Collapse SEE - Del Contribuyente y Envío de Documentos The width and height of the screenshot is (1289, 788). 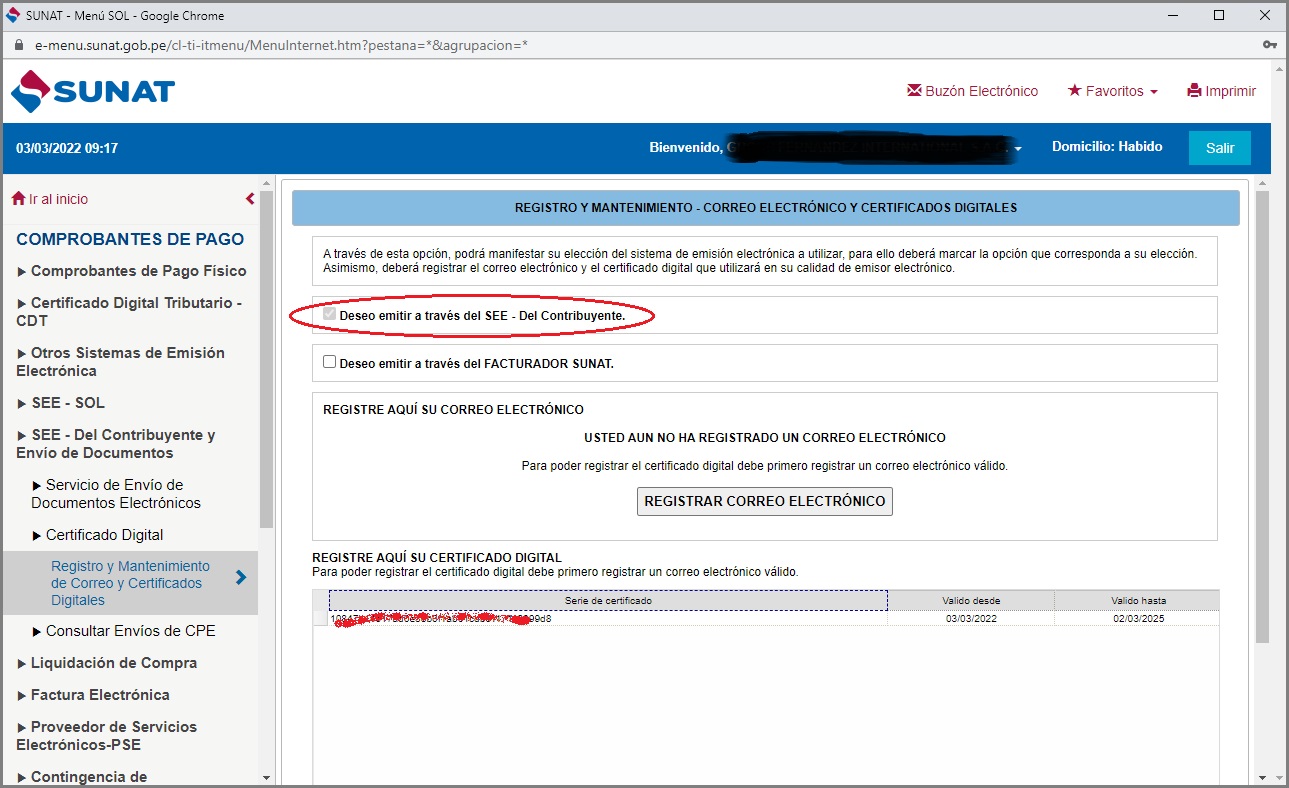click(x=116, y=444)
